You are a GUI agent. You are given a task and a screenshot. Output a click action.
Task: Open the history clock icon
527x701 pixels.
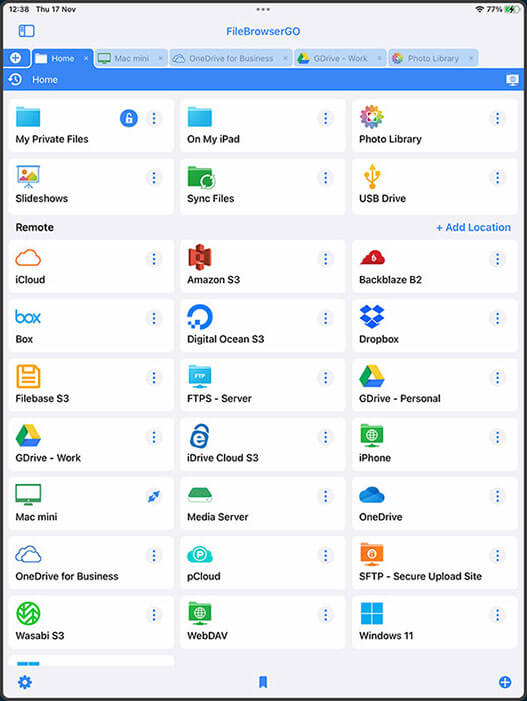point(15,80)
